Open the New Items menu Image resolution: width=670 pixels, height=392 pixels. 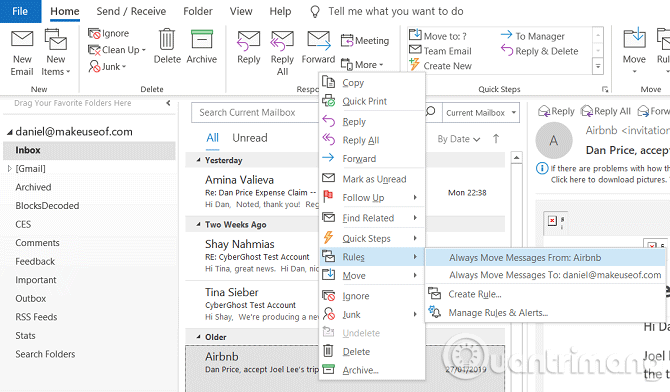(x=56, y=52)
